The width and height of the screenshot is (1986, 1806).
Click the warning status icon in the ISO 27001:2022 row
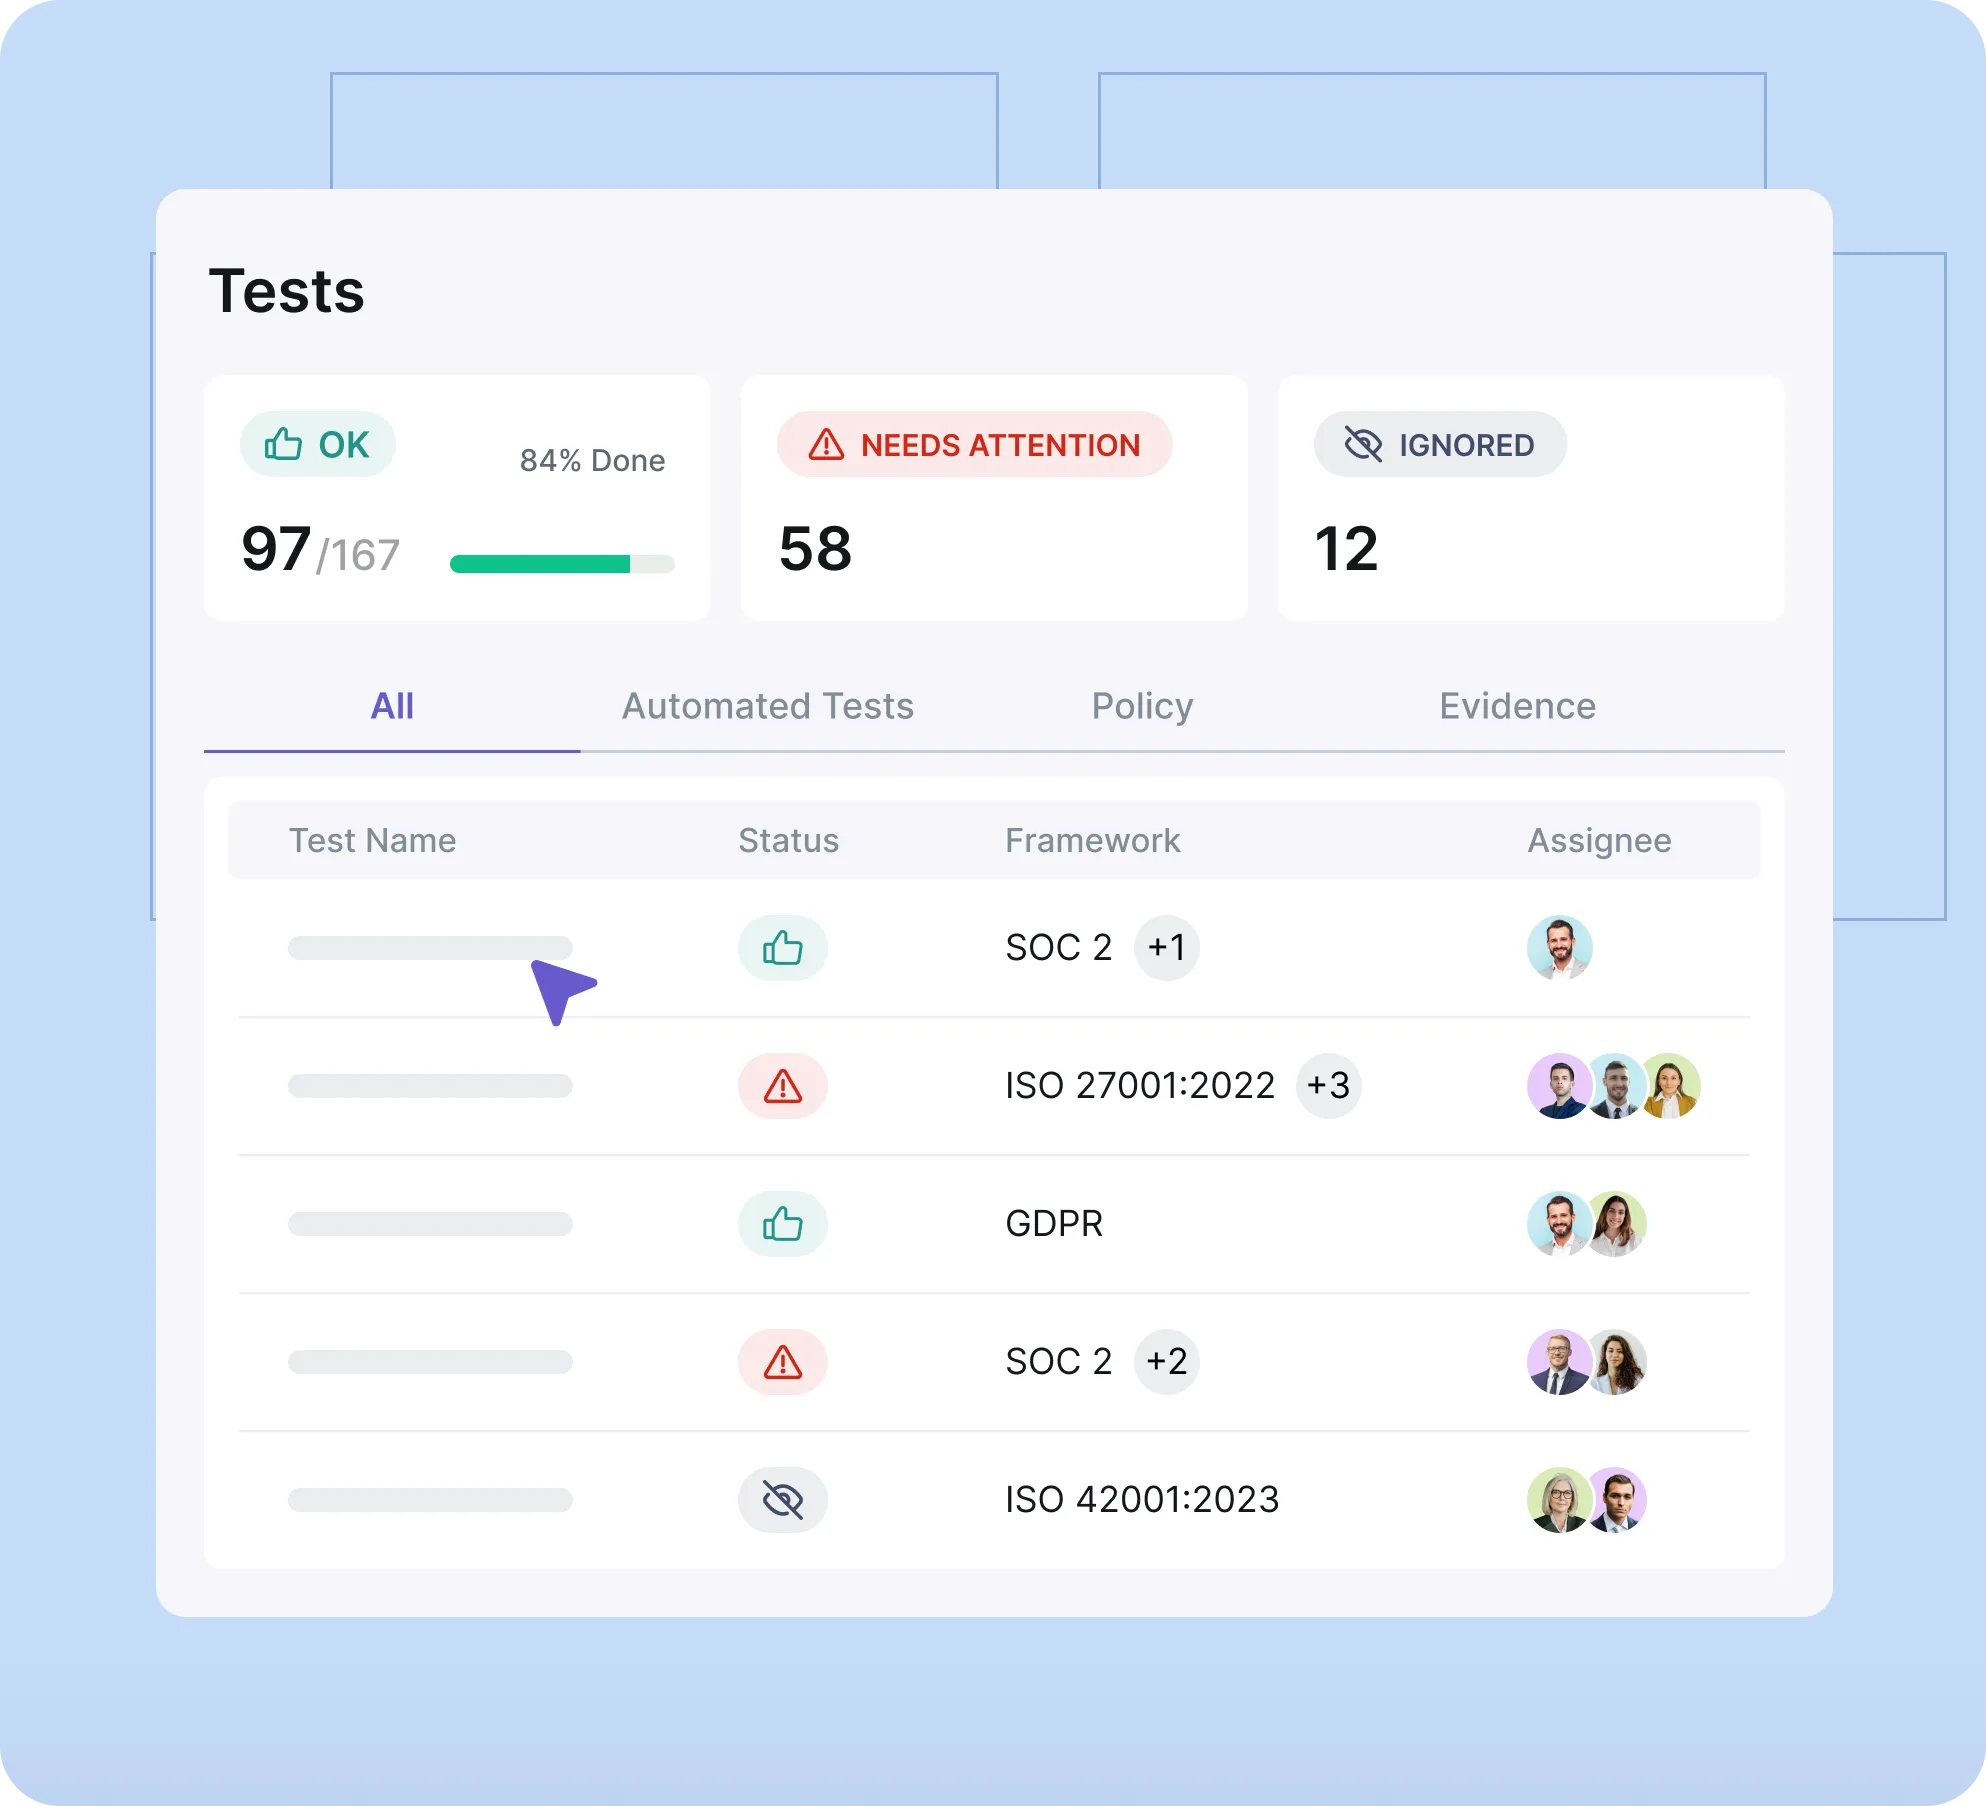click(782, 1085)
